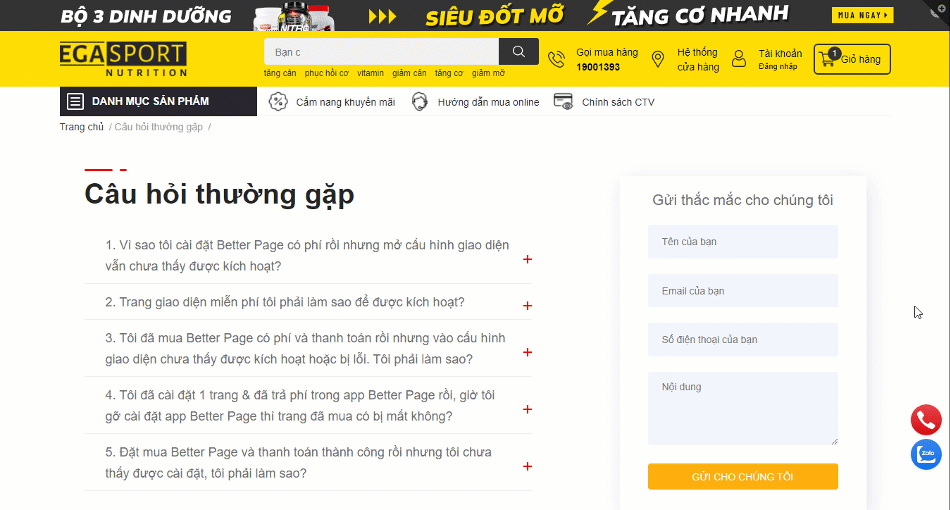Image resolution: width=950 pixels, height=510 pixels.
Task: Click the search magnifier icon
Action: [x=518, y=52]
